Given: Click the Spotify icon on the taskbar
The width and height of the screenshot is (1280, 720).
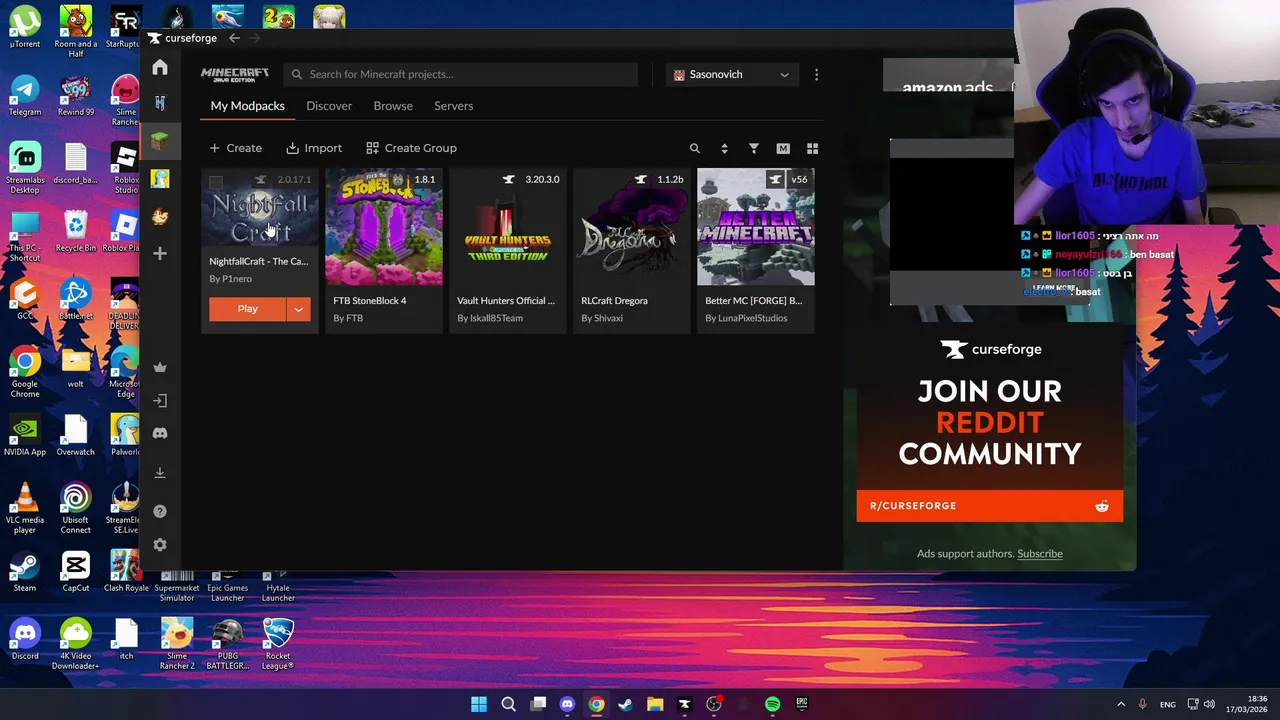Looking at the screenshot, I should click(773, 704).
